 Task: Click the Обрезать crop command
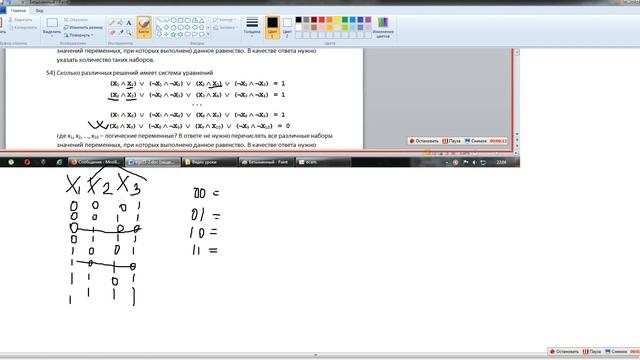[76, 20]
